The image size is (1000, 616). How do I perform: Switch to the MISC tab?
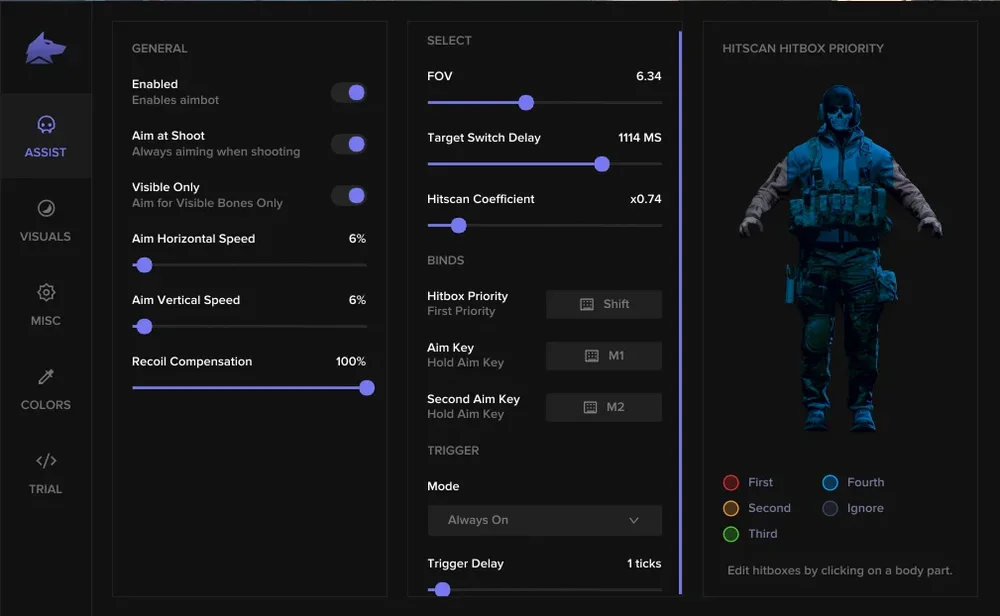click(x=46, y=305)
